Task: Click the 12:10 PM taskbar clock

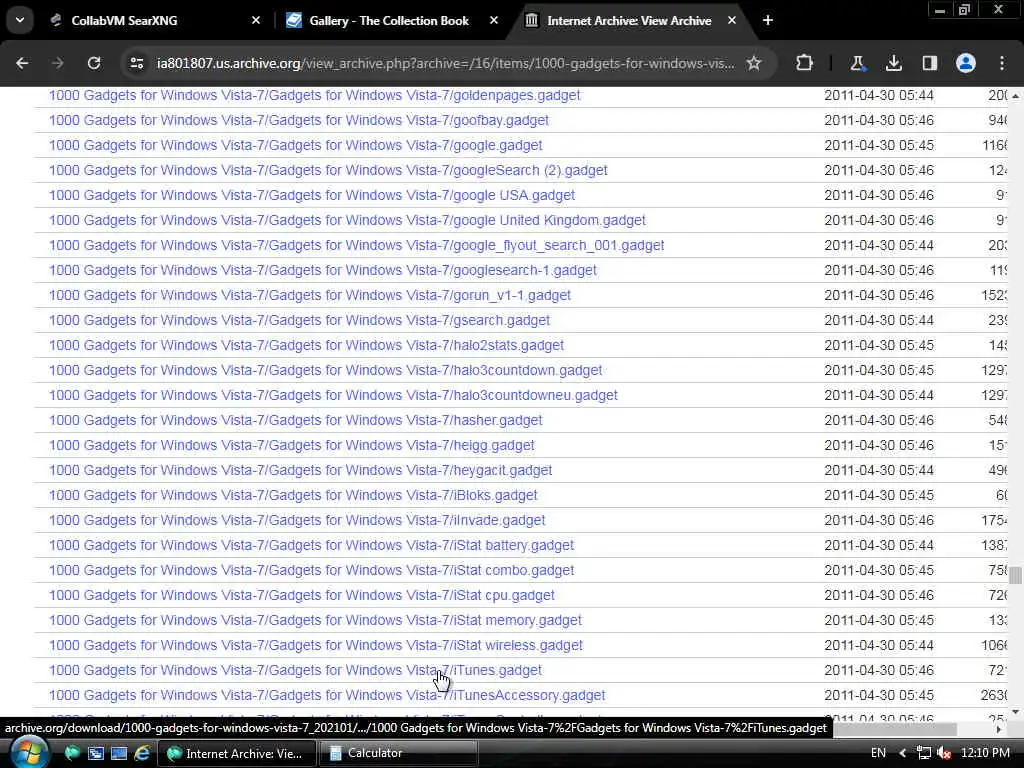Action: point(985,753)
